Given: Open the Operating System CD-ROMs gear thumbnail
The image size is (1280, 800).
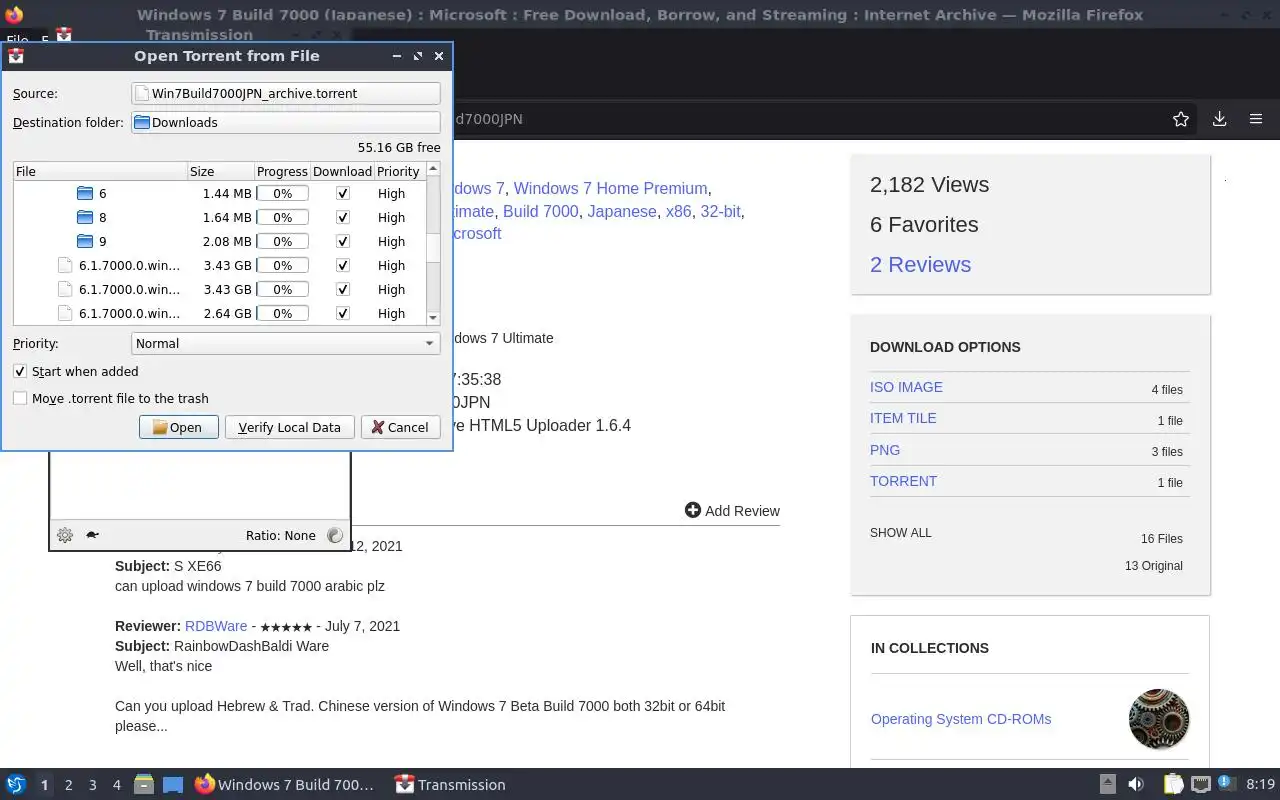Looking at the screenshot, I should [x=1158, y=719].
